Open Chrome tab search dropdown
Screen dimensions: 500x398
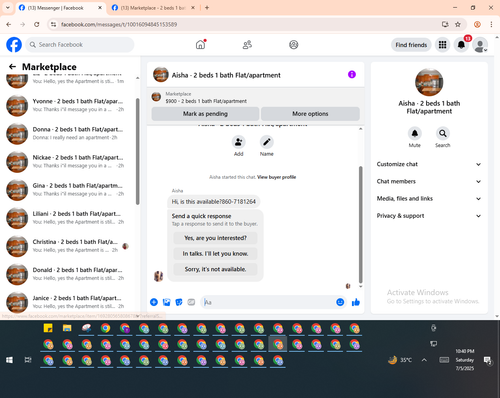coord(8,8)
